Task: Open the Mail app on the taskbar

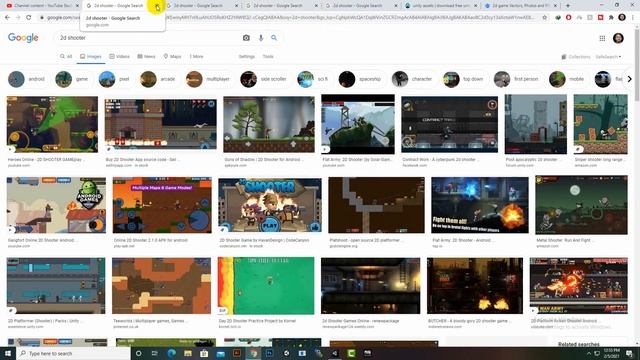Action: pyautogui.click(x=220, y=353)
